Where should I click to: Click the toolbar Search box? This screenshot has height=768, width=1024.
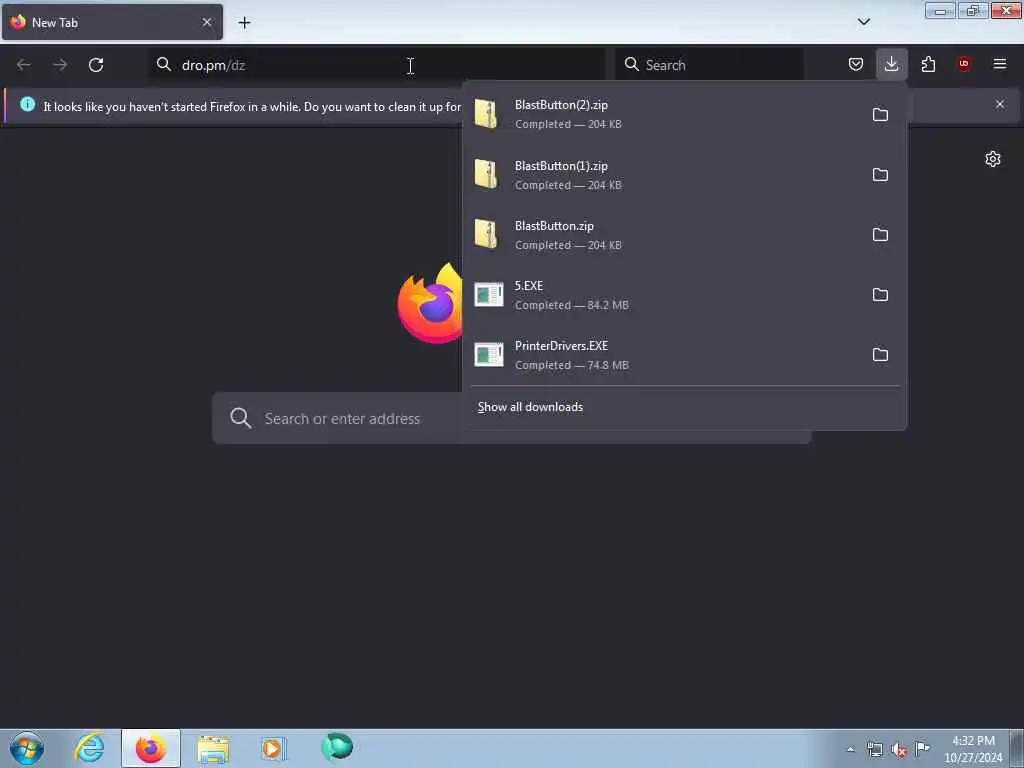click(x=709, y=65)
